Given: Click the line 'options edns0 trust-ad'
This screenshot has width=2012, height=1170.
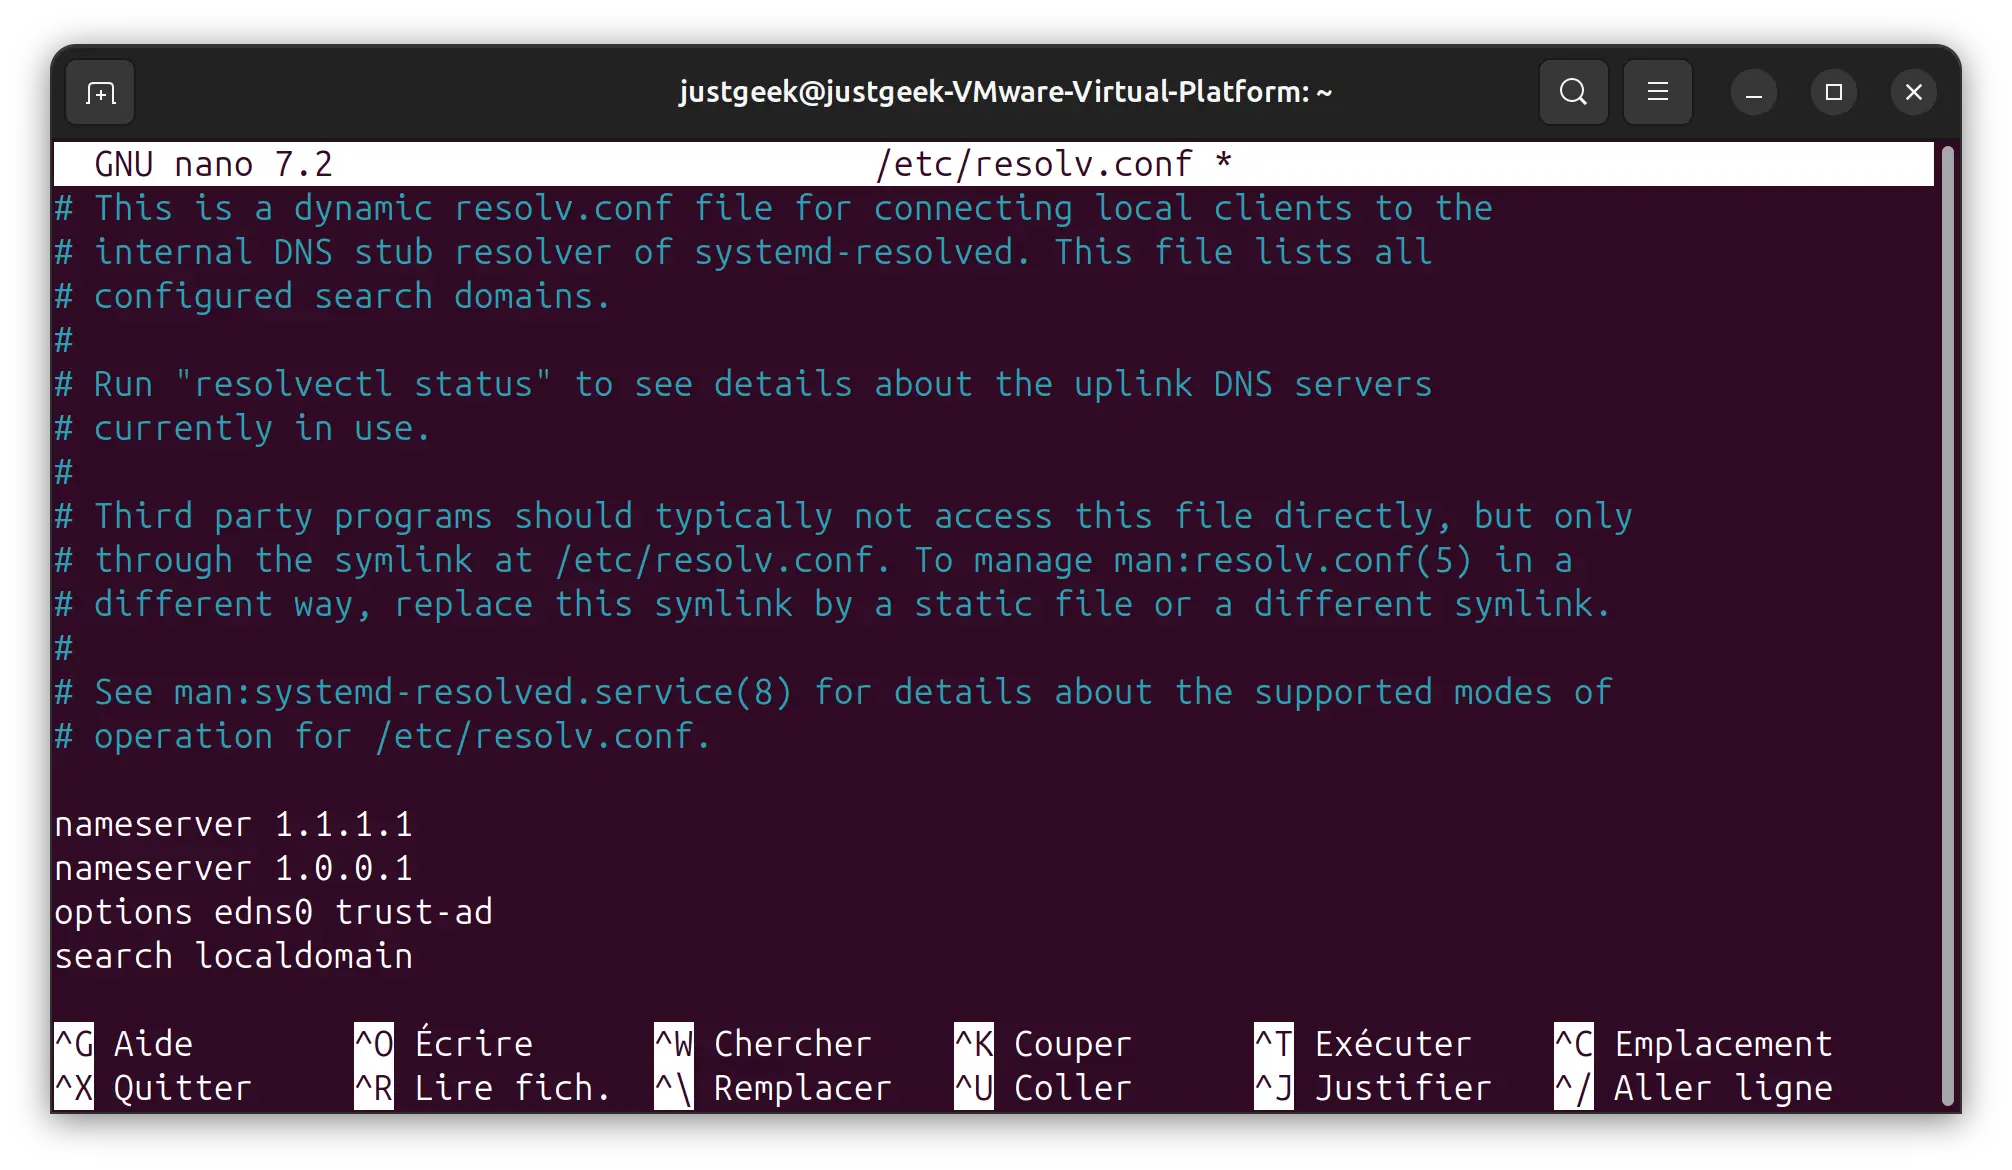Looking at the screenshot, I should point(273,912).
